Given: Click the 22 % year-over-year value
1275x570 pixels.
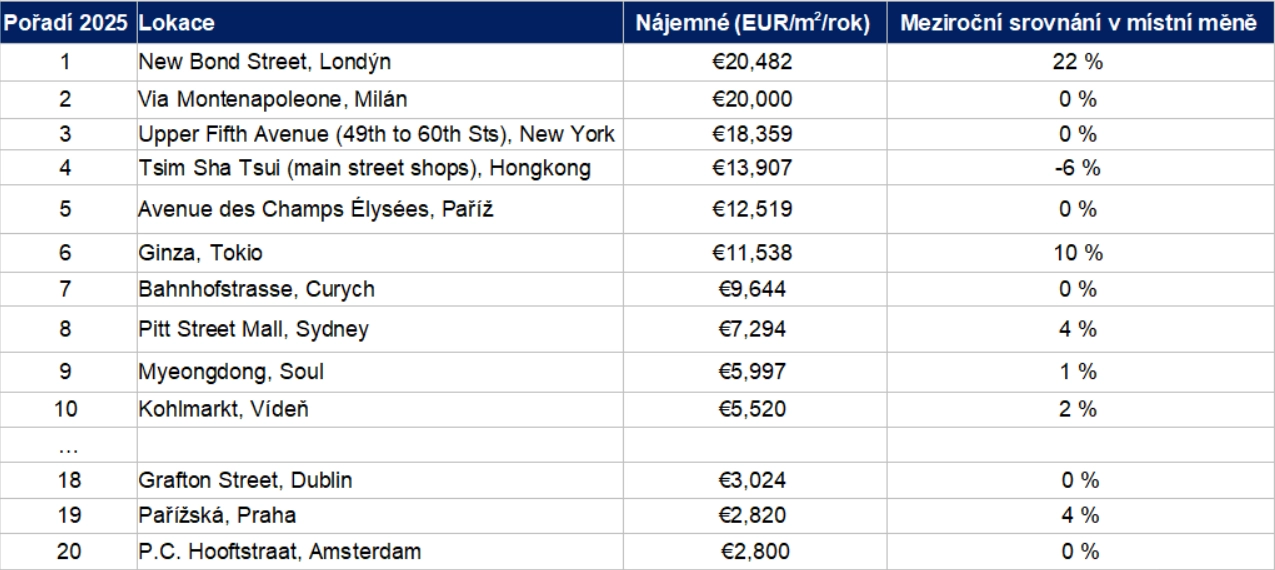Looking at the screenshot, I should [1078, 62].
